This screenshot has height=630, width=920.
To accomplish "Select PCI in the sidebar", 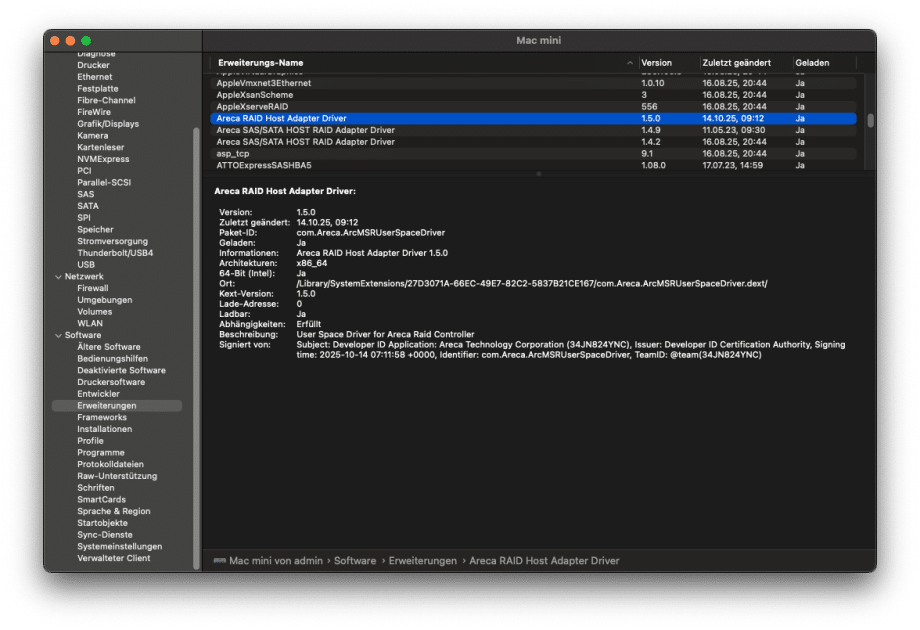I will click(x=84, y=171).
